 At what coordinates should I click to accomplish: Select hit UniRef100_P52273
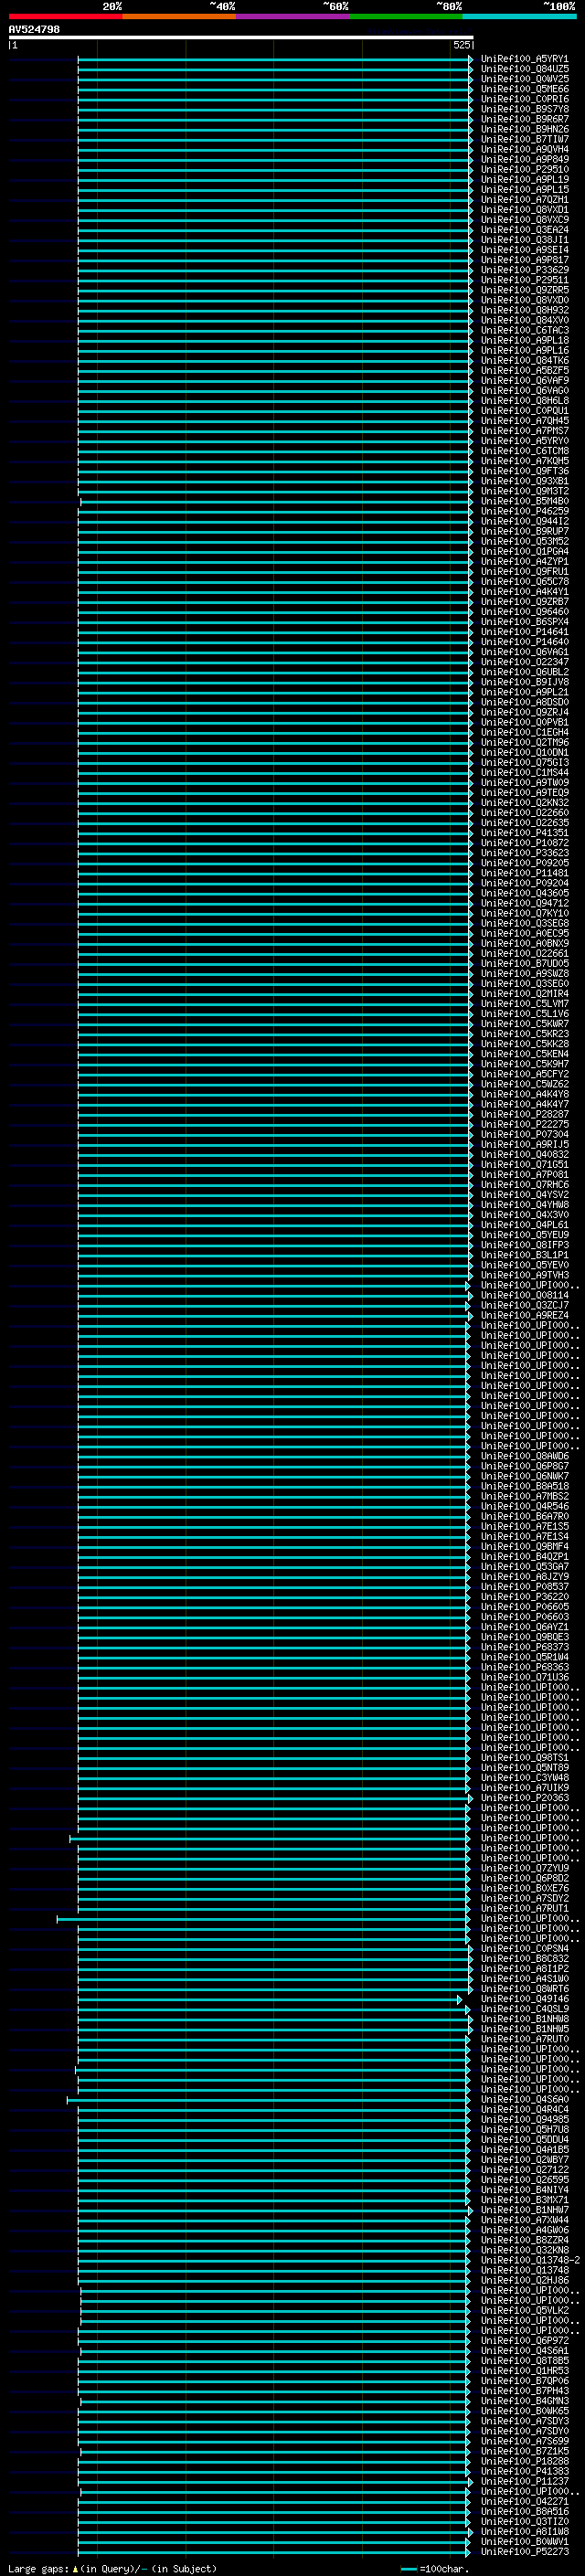pos(524,2551)
